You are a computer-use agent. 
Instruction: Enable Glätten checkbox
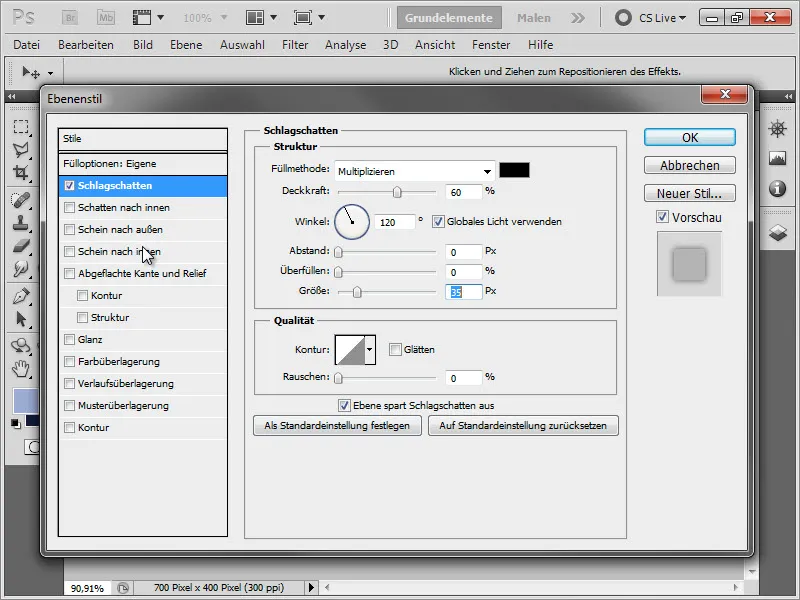[x=395, y=349]
